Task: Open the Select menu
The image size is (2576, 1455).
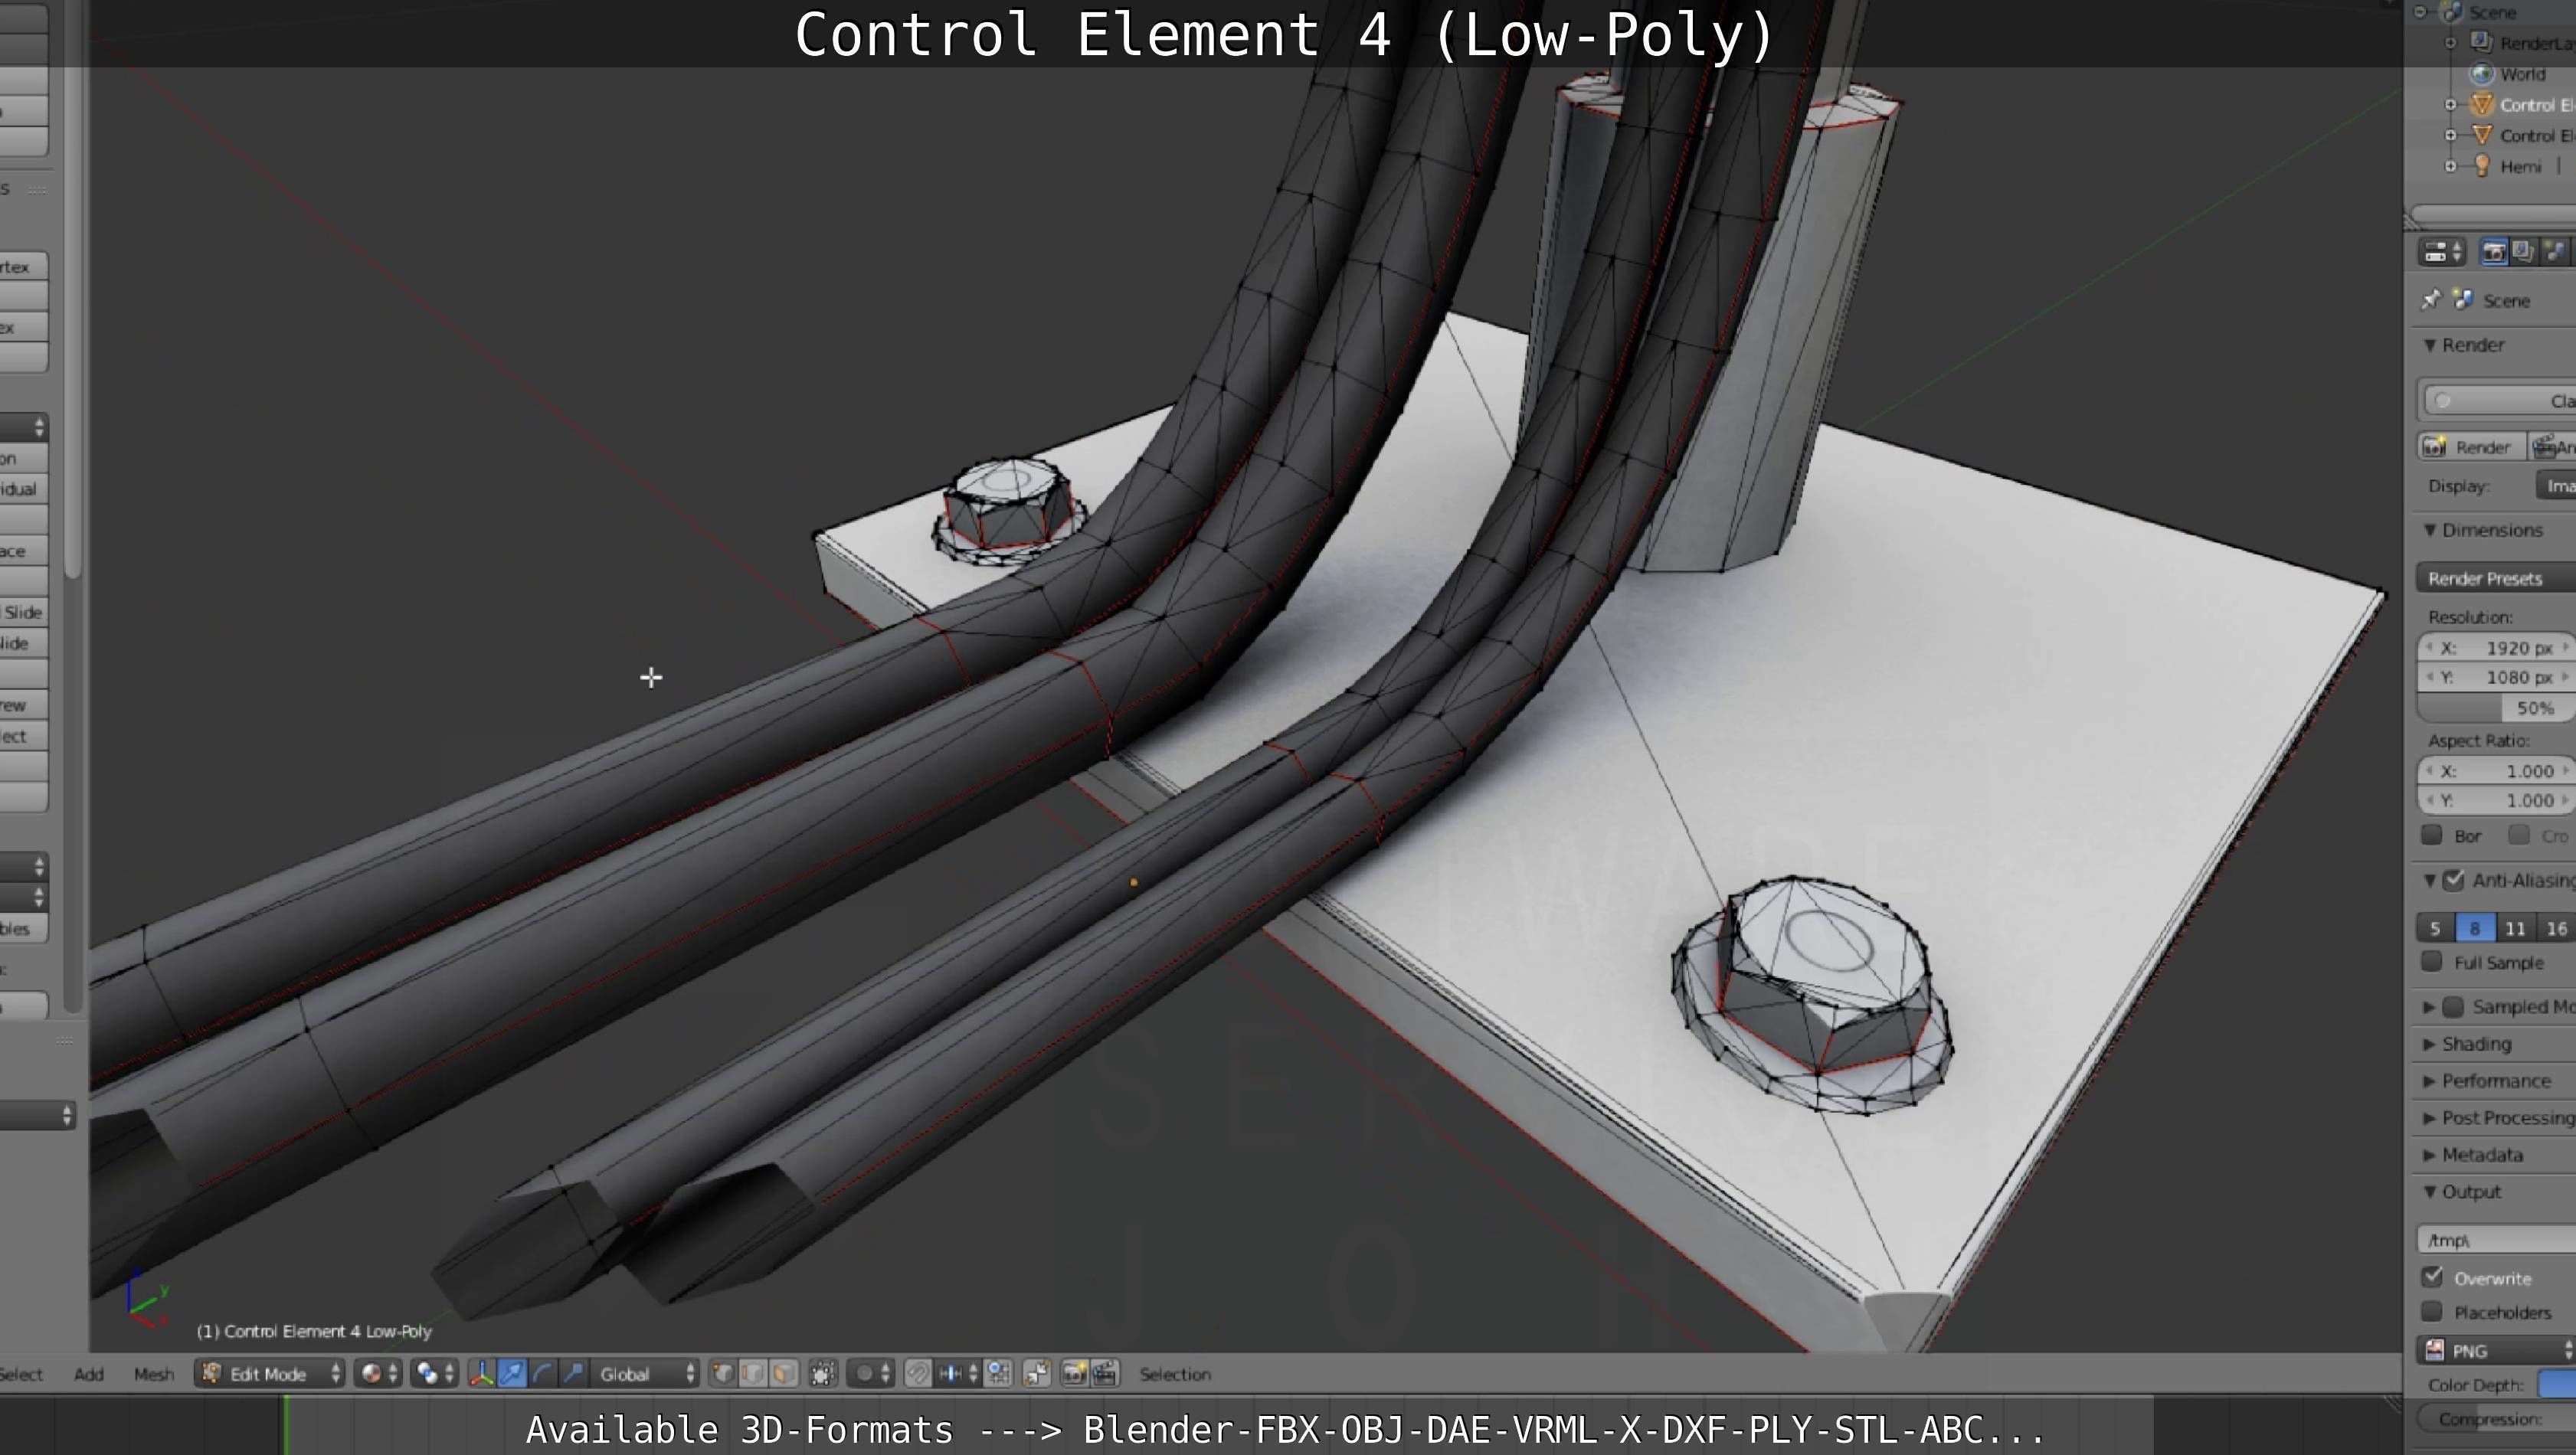Action: click(21, 1374)
